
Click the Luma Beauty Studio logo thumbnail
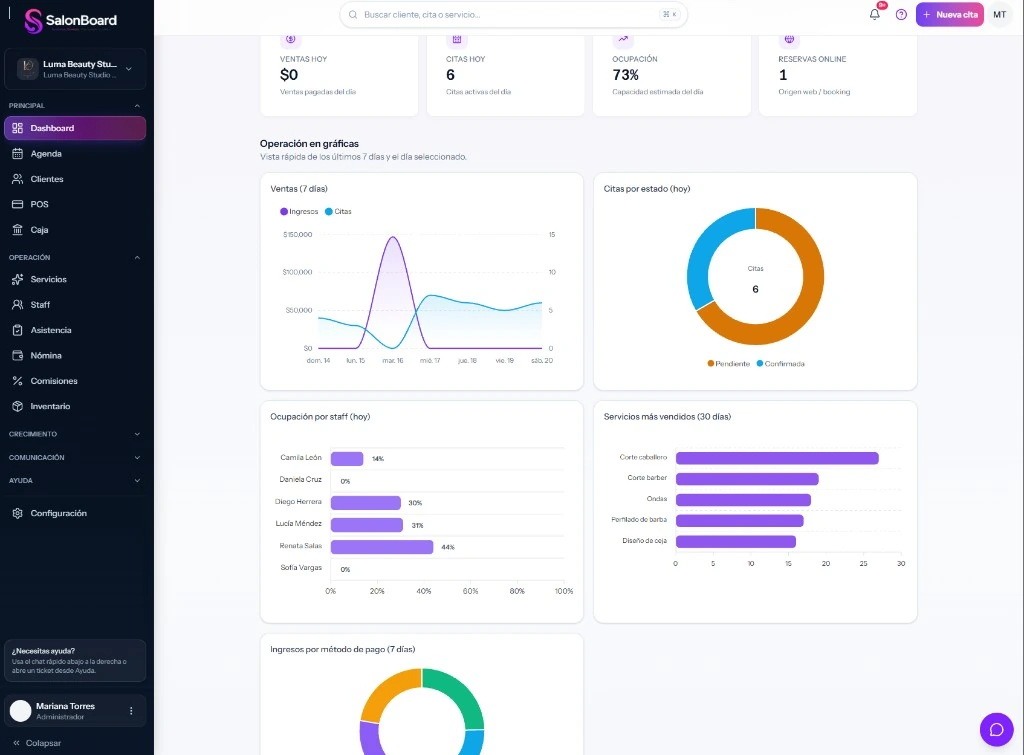coord(27,69)
